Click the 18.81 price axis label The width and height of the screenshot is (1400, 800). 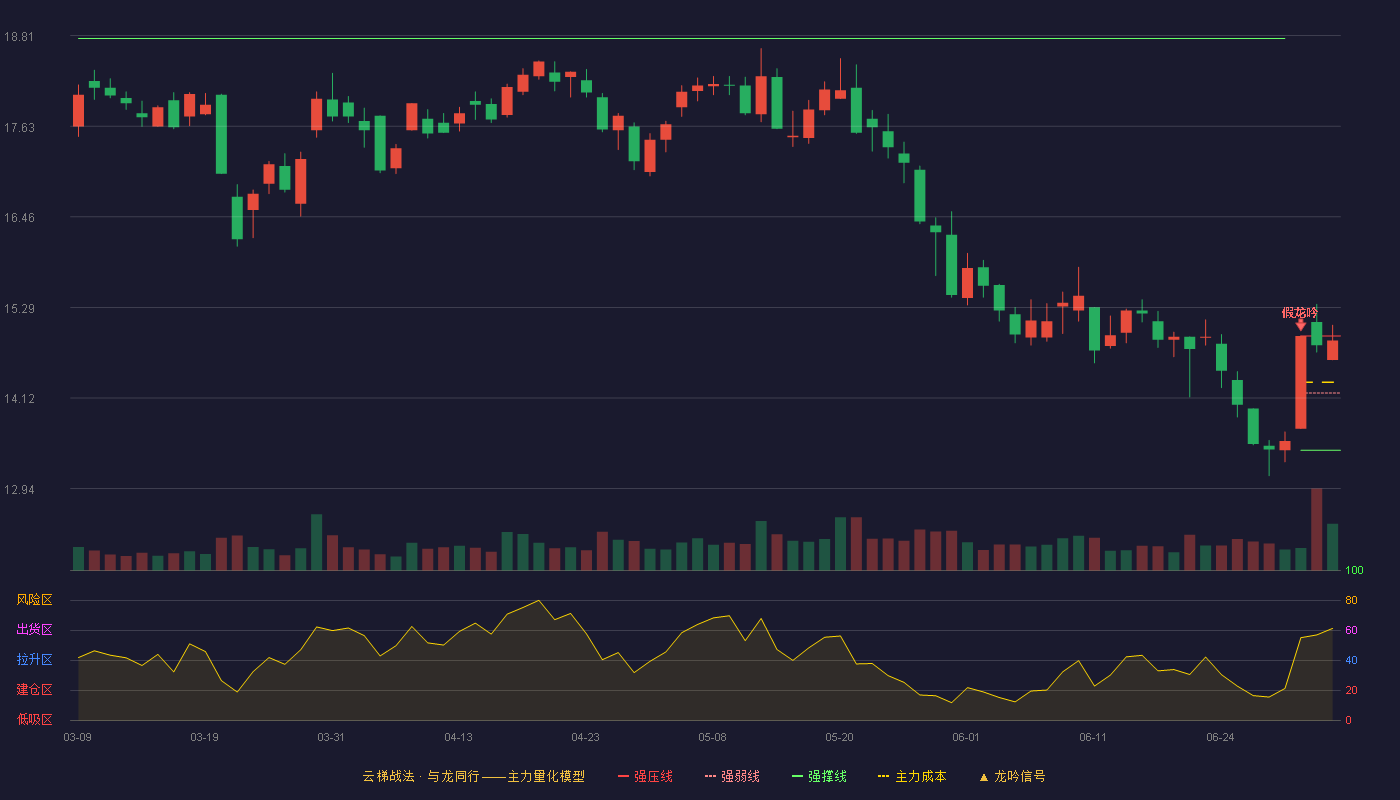click(x=19, y=37)
